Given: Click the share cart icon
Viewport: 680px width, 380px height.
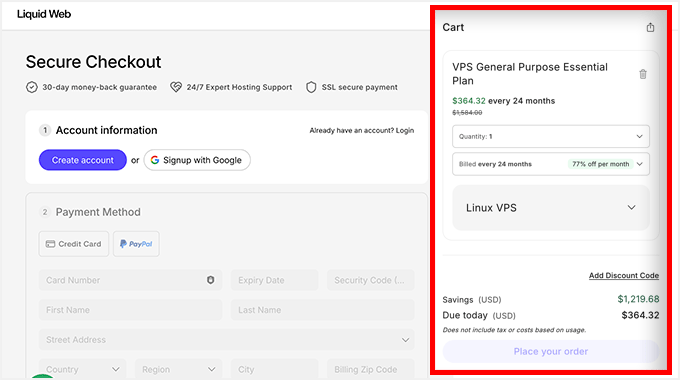Looking at the screenshot, I should click(x=650, y=27).
